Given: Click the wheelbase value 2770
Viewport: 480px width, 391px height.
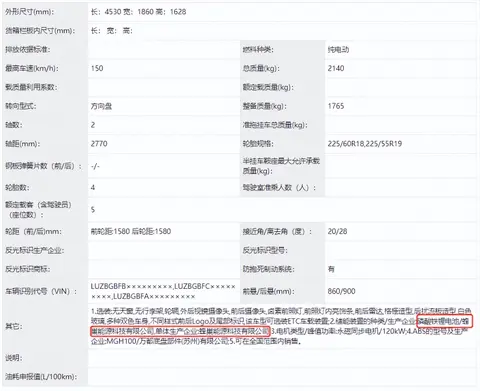Looking at the screenshot, I should click(99, 144).
